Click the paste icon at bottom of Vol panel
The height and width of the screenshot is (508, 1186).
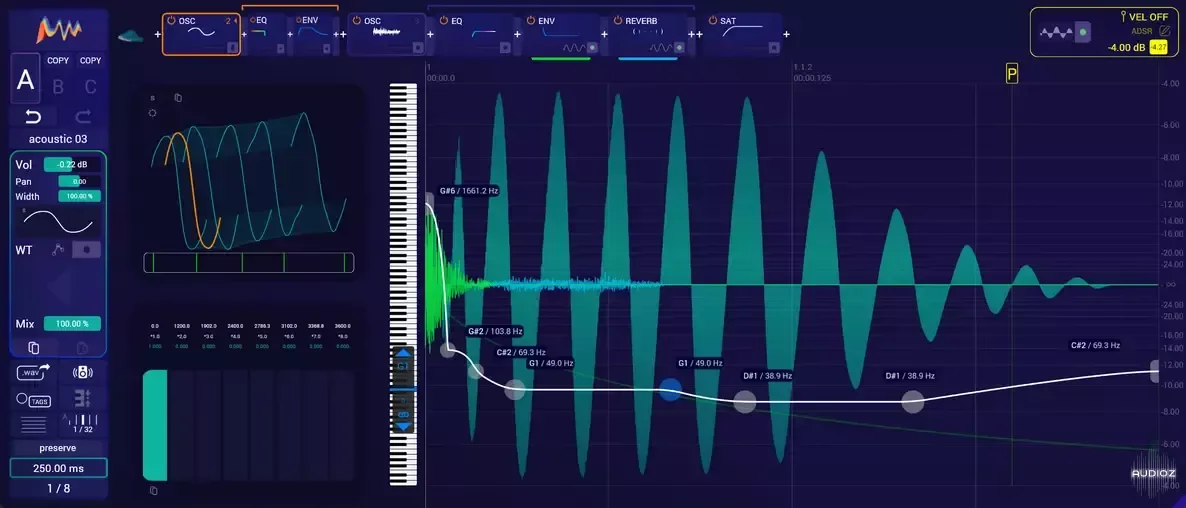click(x=82, y=348)
